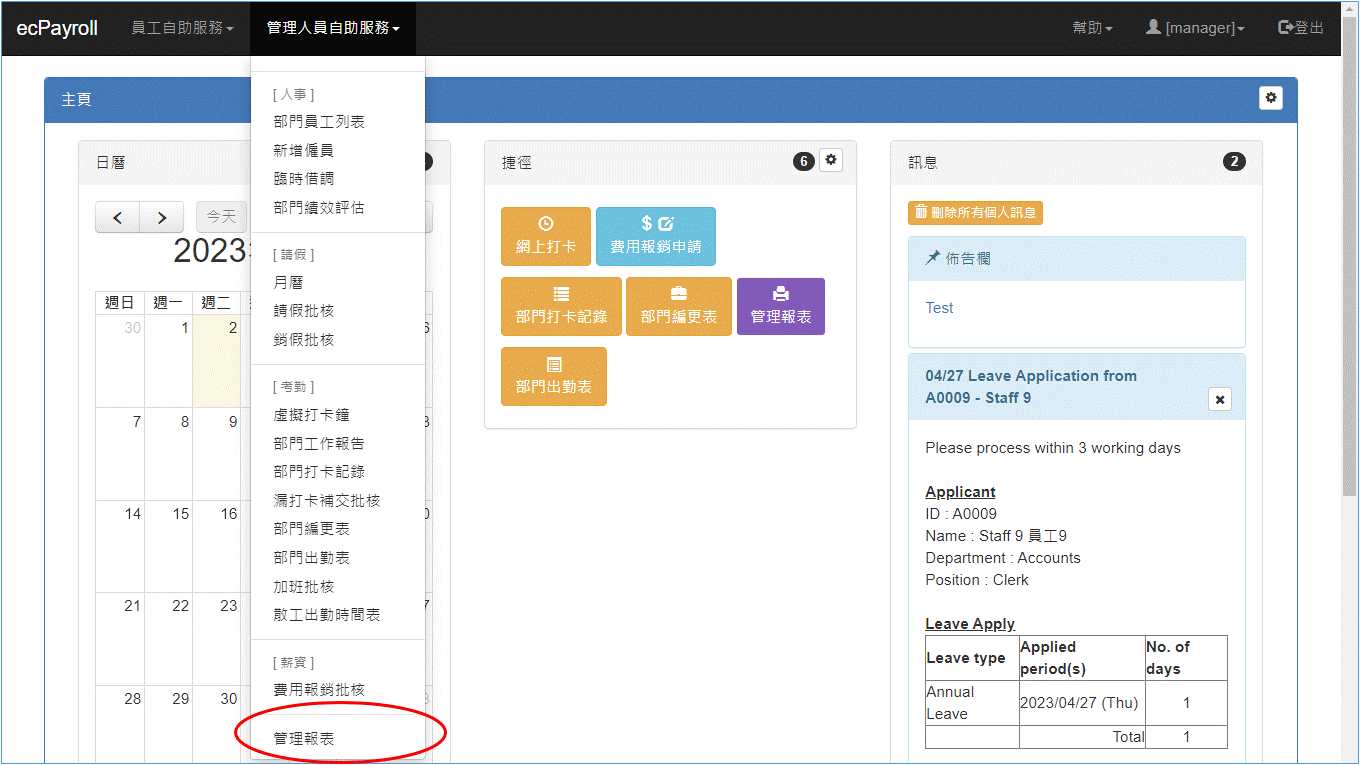This screenshot has width=1360, height=765.
Task: Click the shortcuts count badge 6
Action: point(804,162)
